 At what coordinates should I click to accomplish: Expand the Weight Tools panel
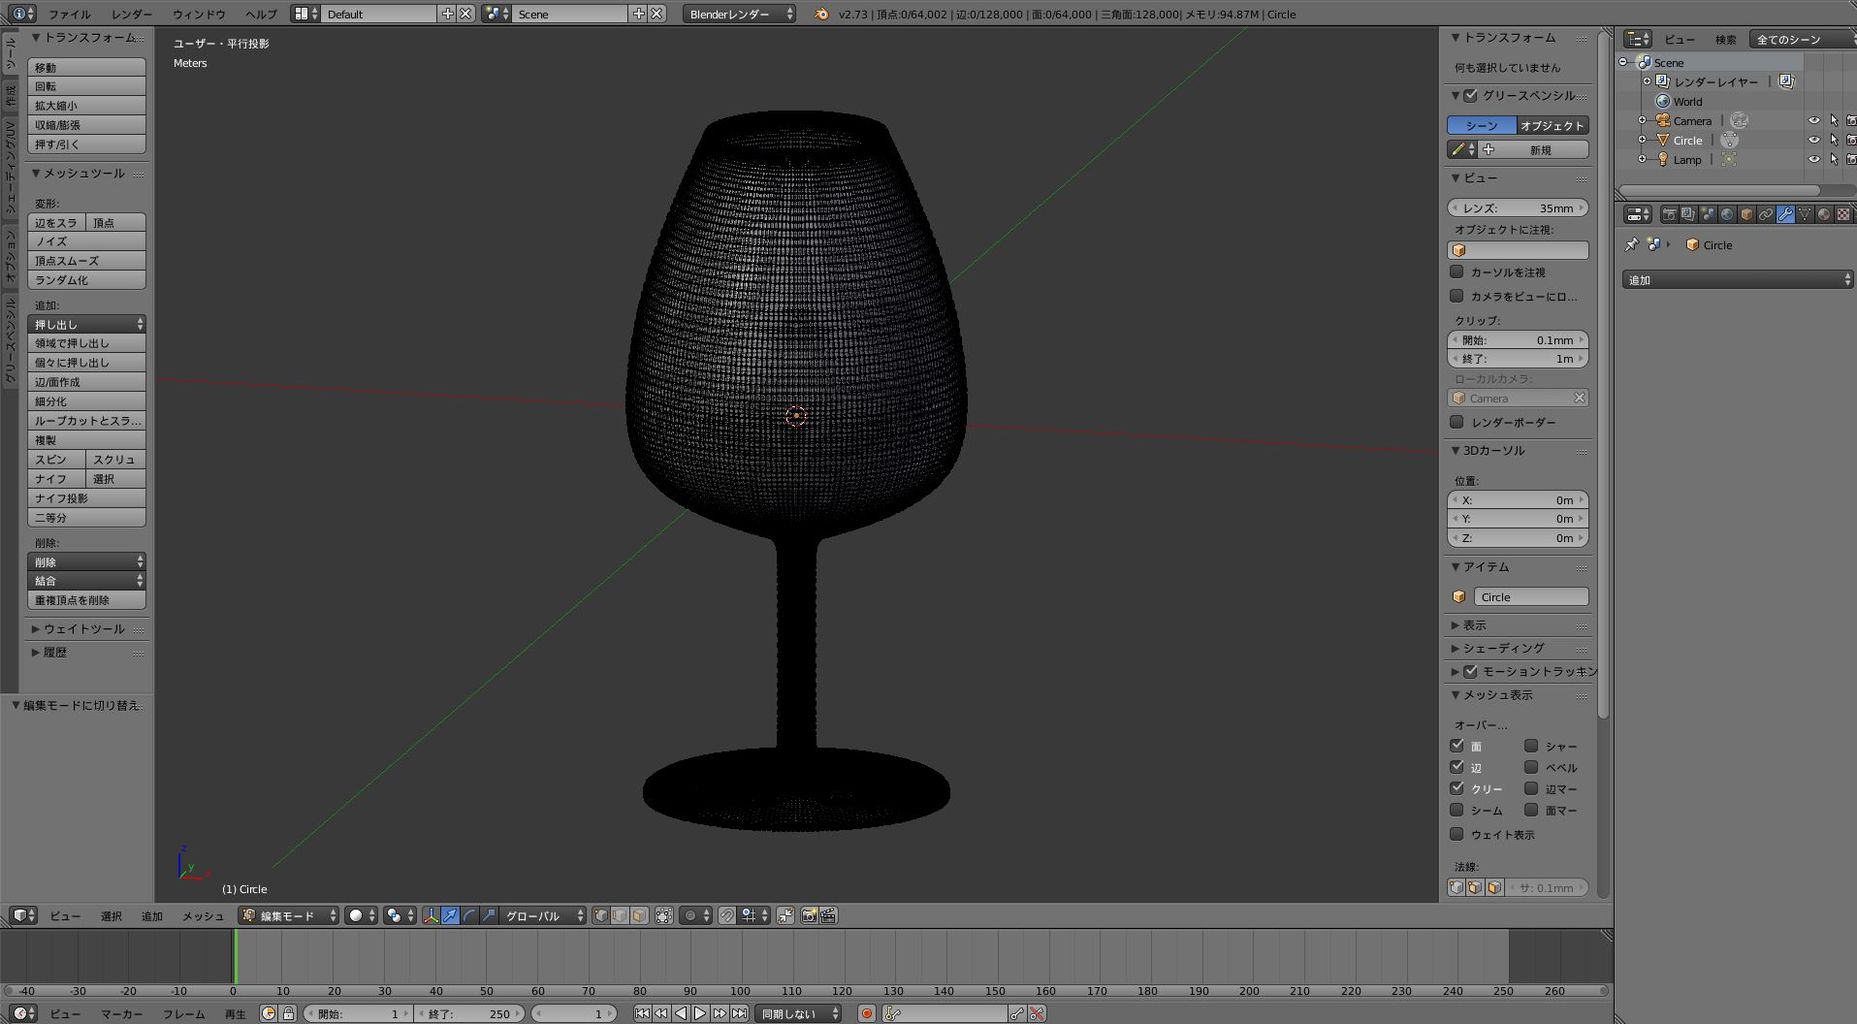point(84,629)
